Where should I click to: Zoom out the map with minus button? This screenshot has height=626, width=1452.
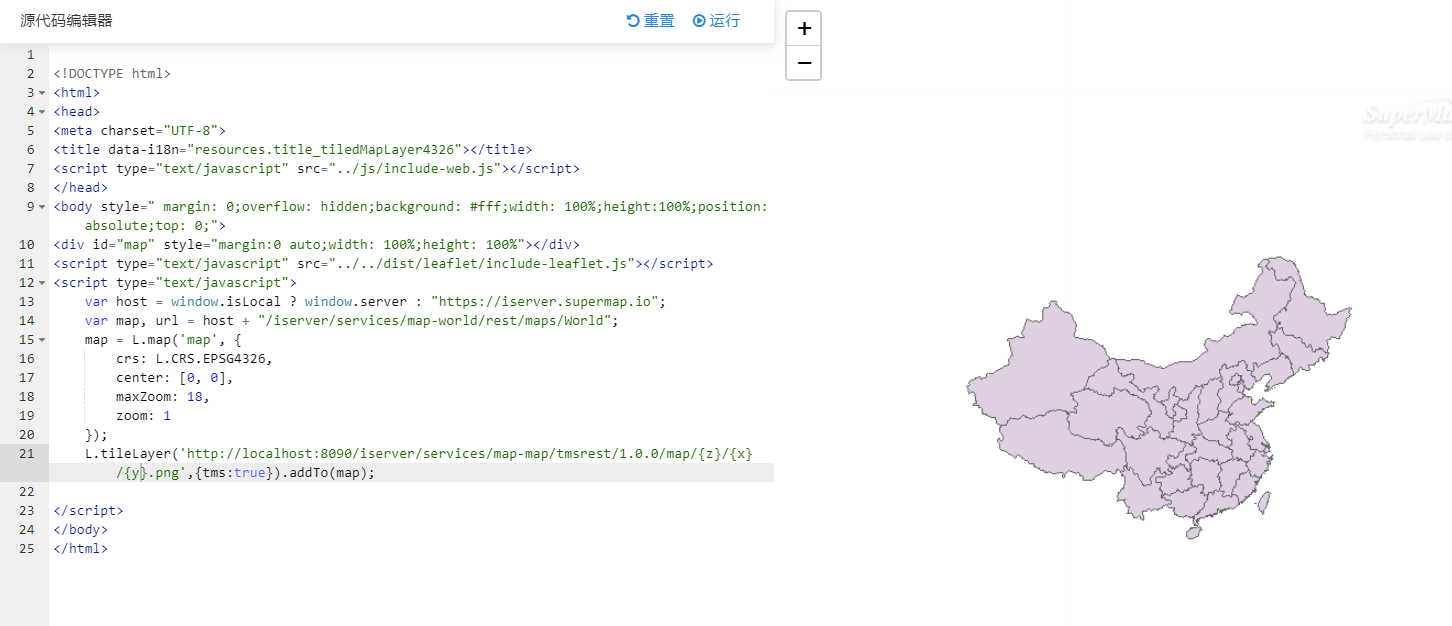pyautogui.click(x=804, y=63)
